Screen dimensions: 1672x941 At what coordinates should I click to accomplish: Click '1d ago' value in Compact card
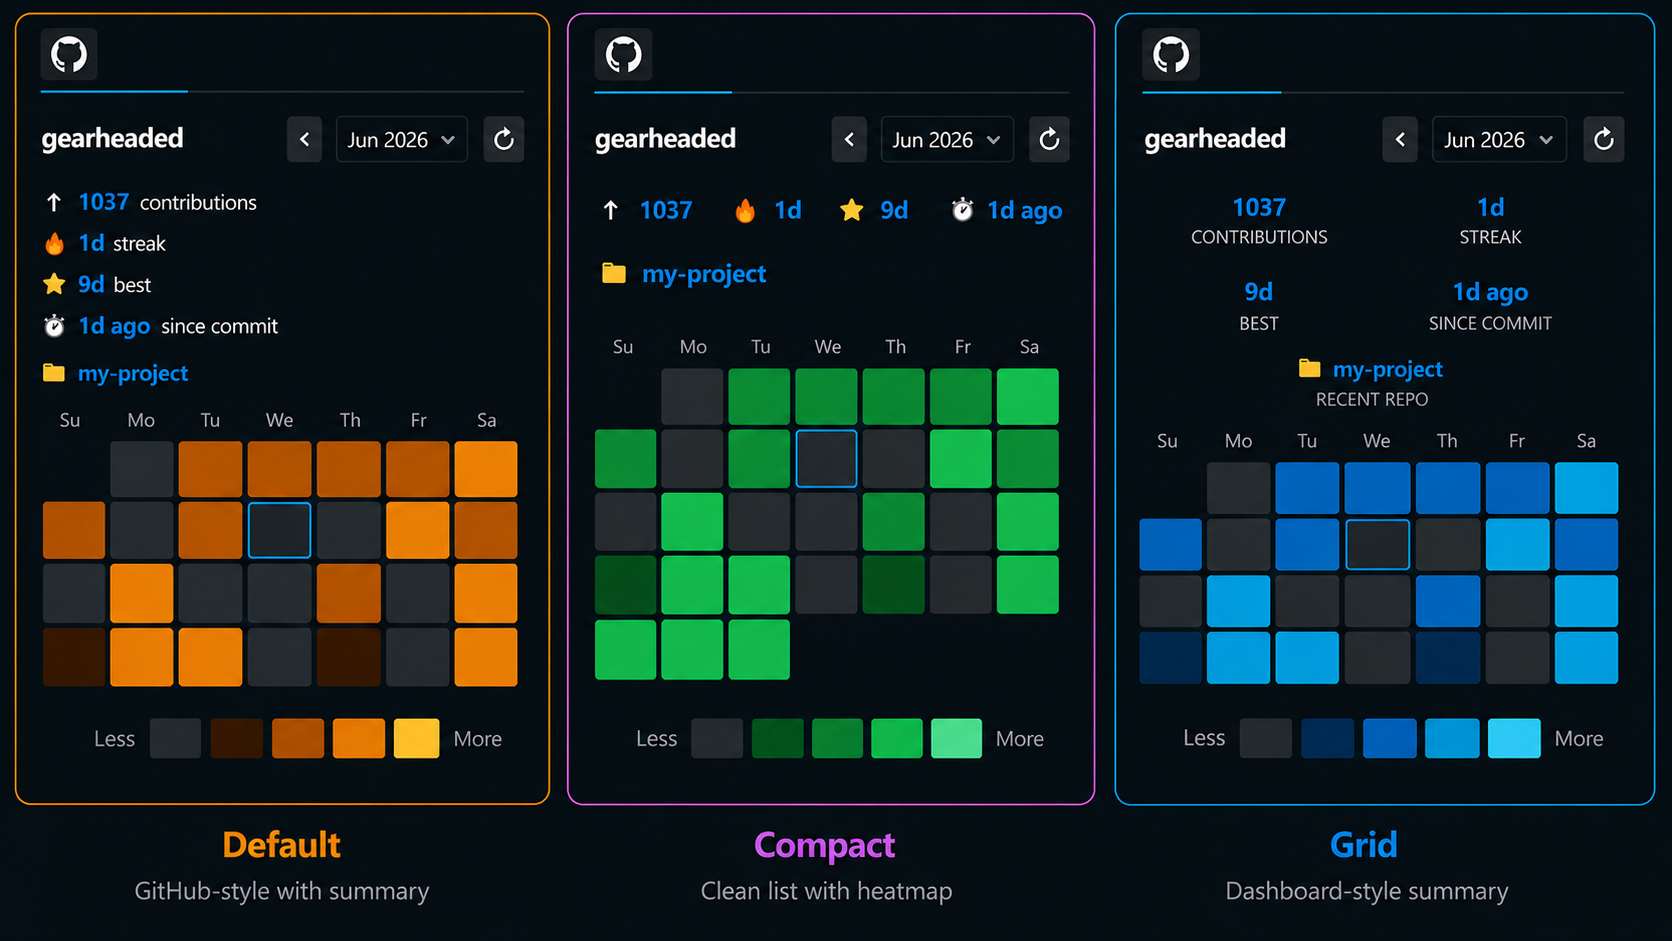pyautogui.click(x=1025, y=210)
